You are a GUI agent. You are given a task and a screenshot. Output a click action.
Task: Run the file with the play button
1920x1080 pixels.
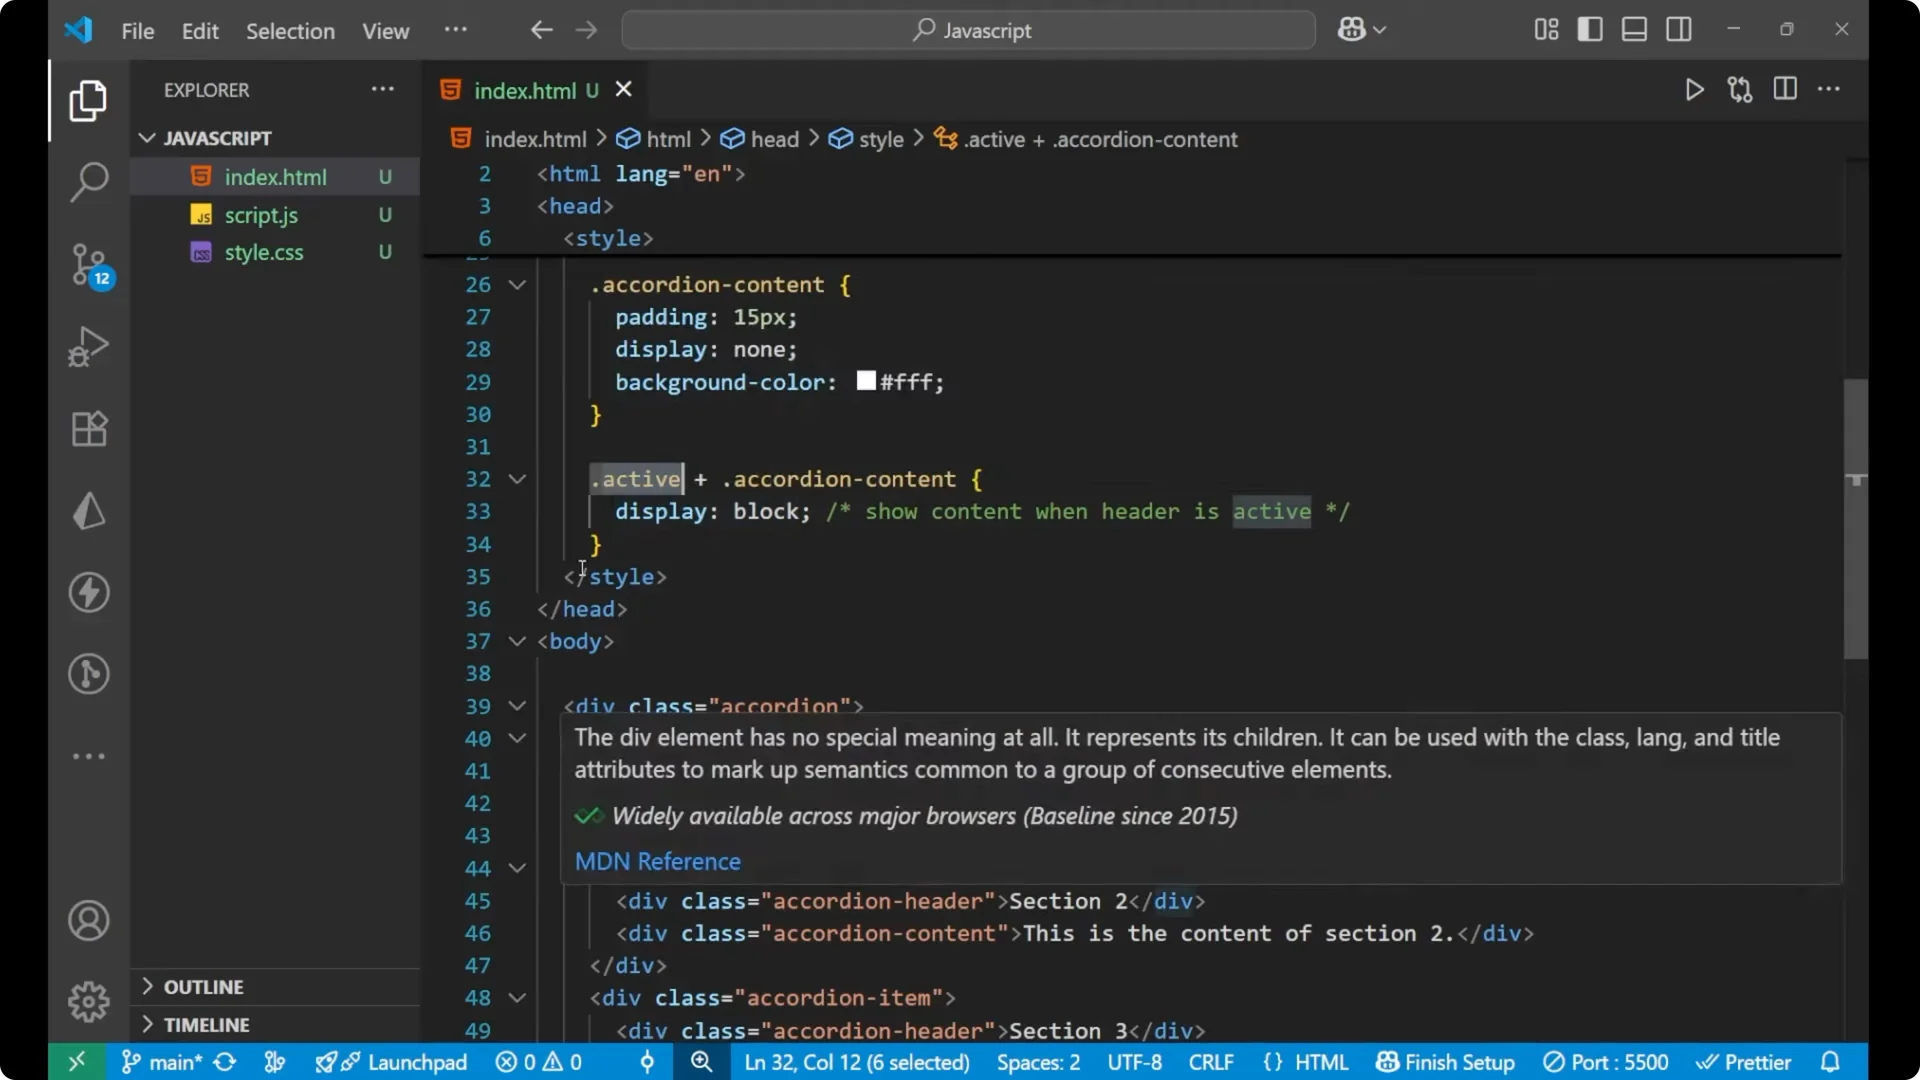point(1695,89)
